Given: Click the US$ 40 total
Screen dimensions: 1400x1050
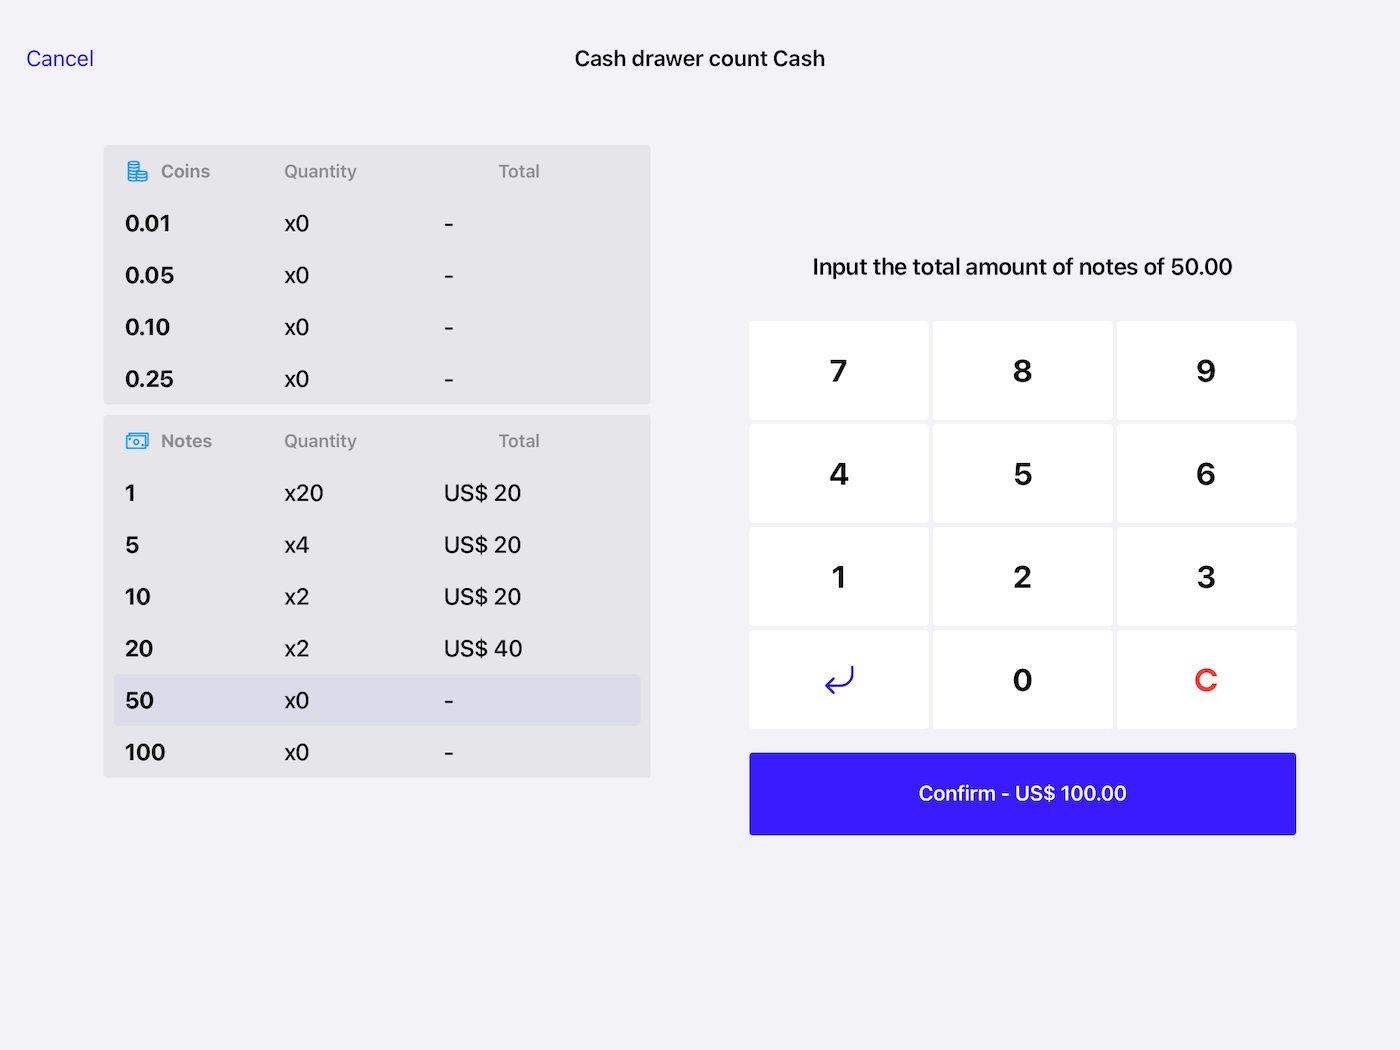Looking at the screenshot, I should tap(483, 649).
